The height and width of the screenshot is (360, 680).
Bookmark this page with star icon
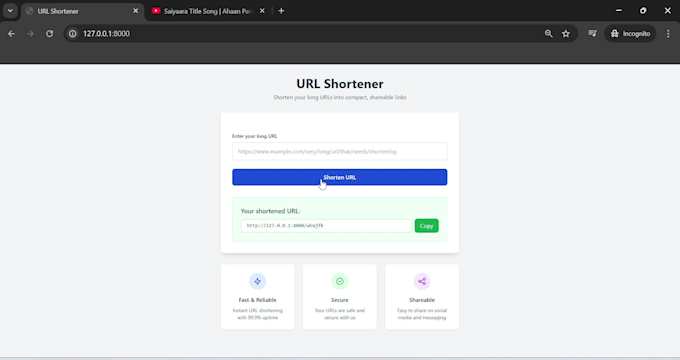tap(566, 33)
